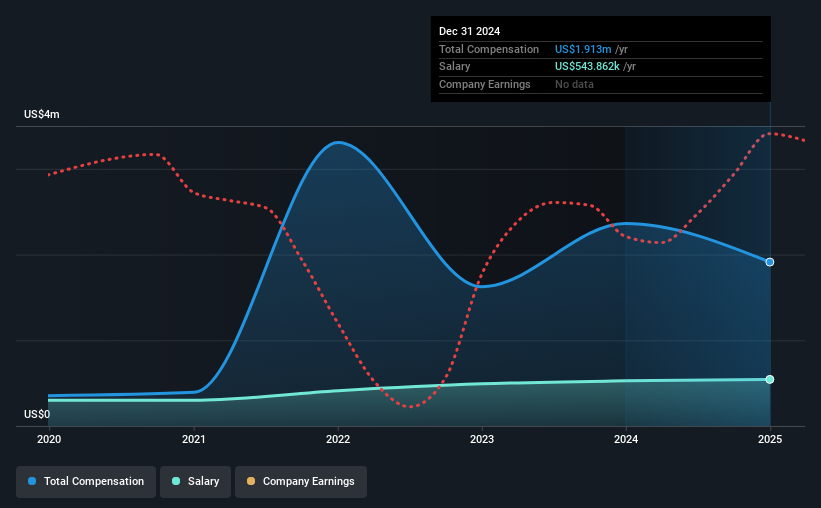Click the 2022 x-axis label
Screen dimensions: 821x508
click(x=338, y=439)
